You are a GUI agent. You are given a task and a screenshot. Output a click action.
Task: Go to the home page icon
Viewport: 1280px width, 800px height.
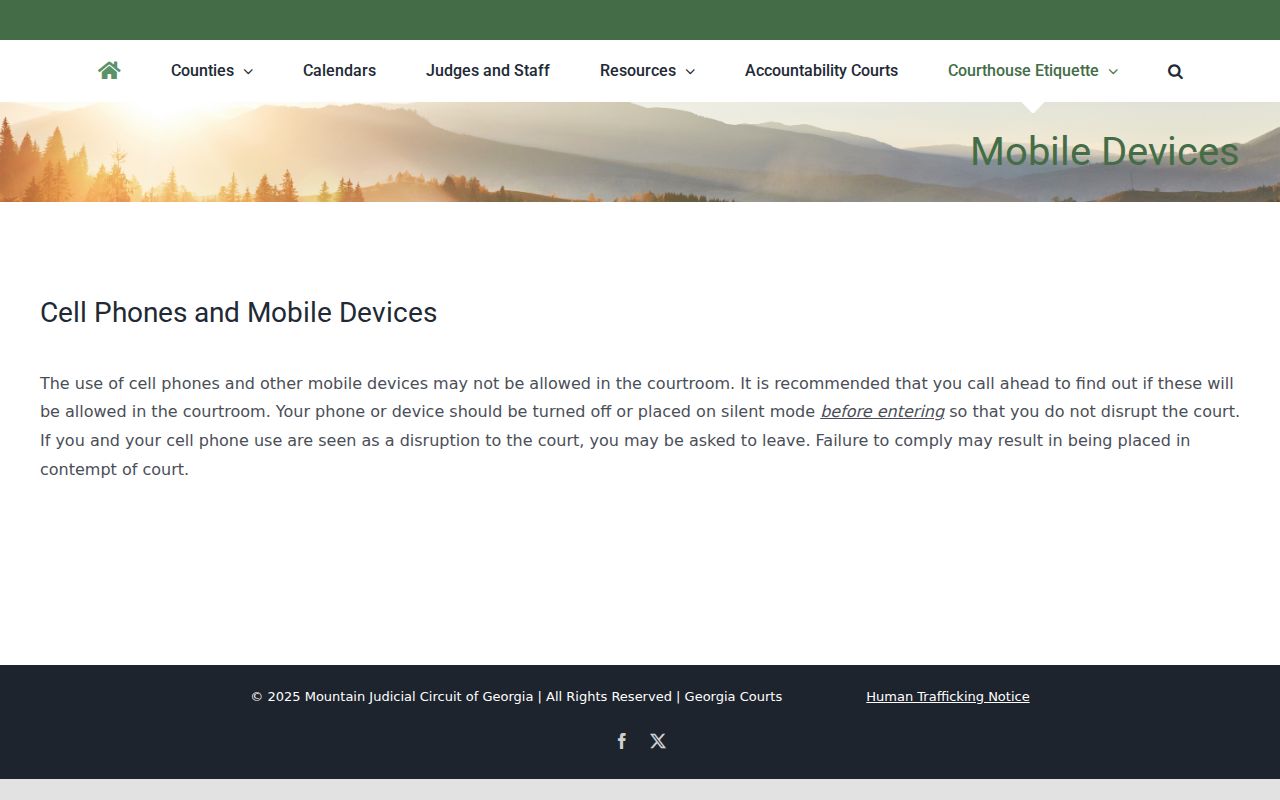point(109,70)
